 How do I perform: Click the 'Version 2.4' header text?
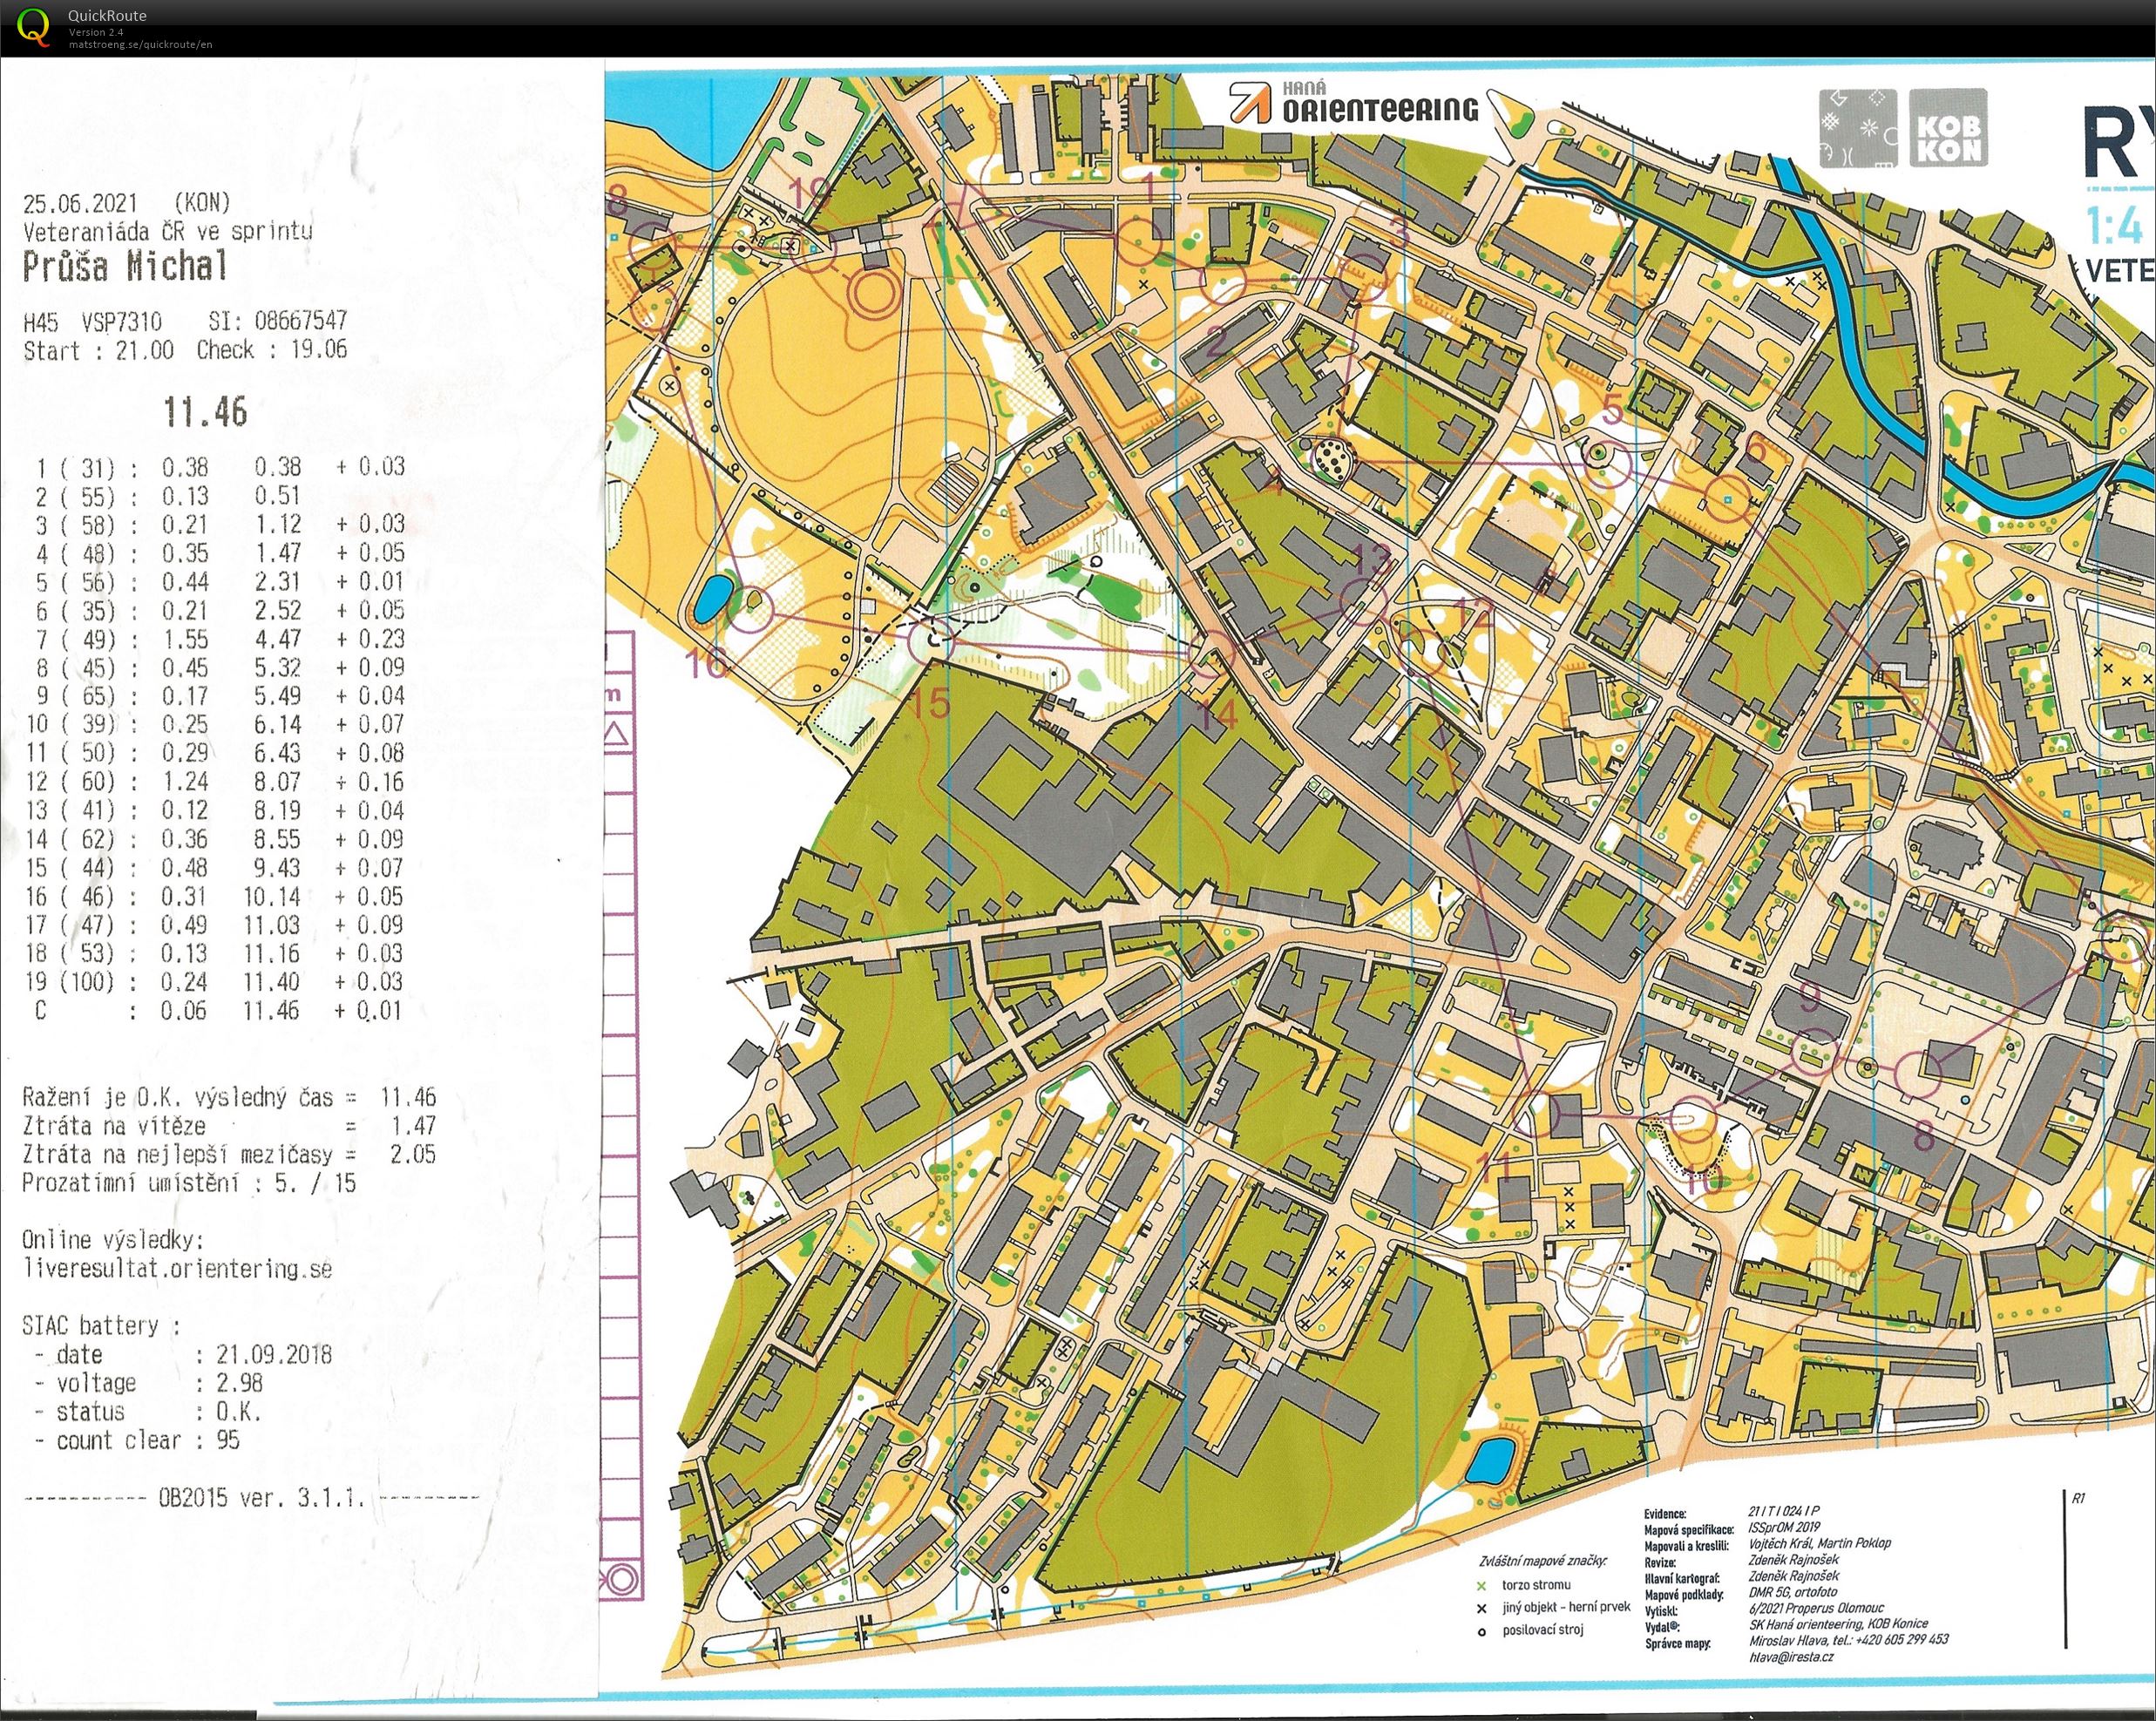(x=96, y=32)
